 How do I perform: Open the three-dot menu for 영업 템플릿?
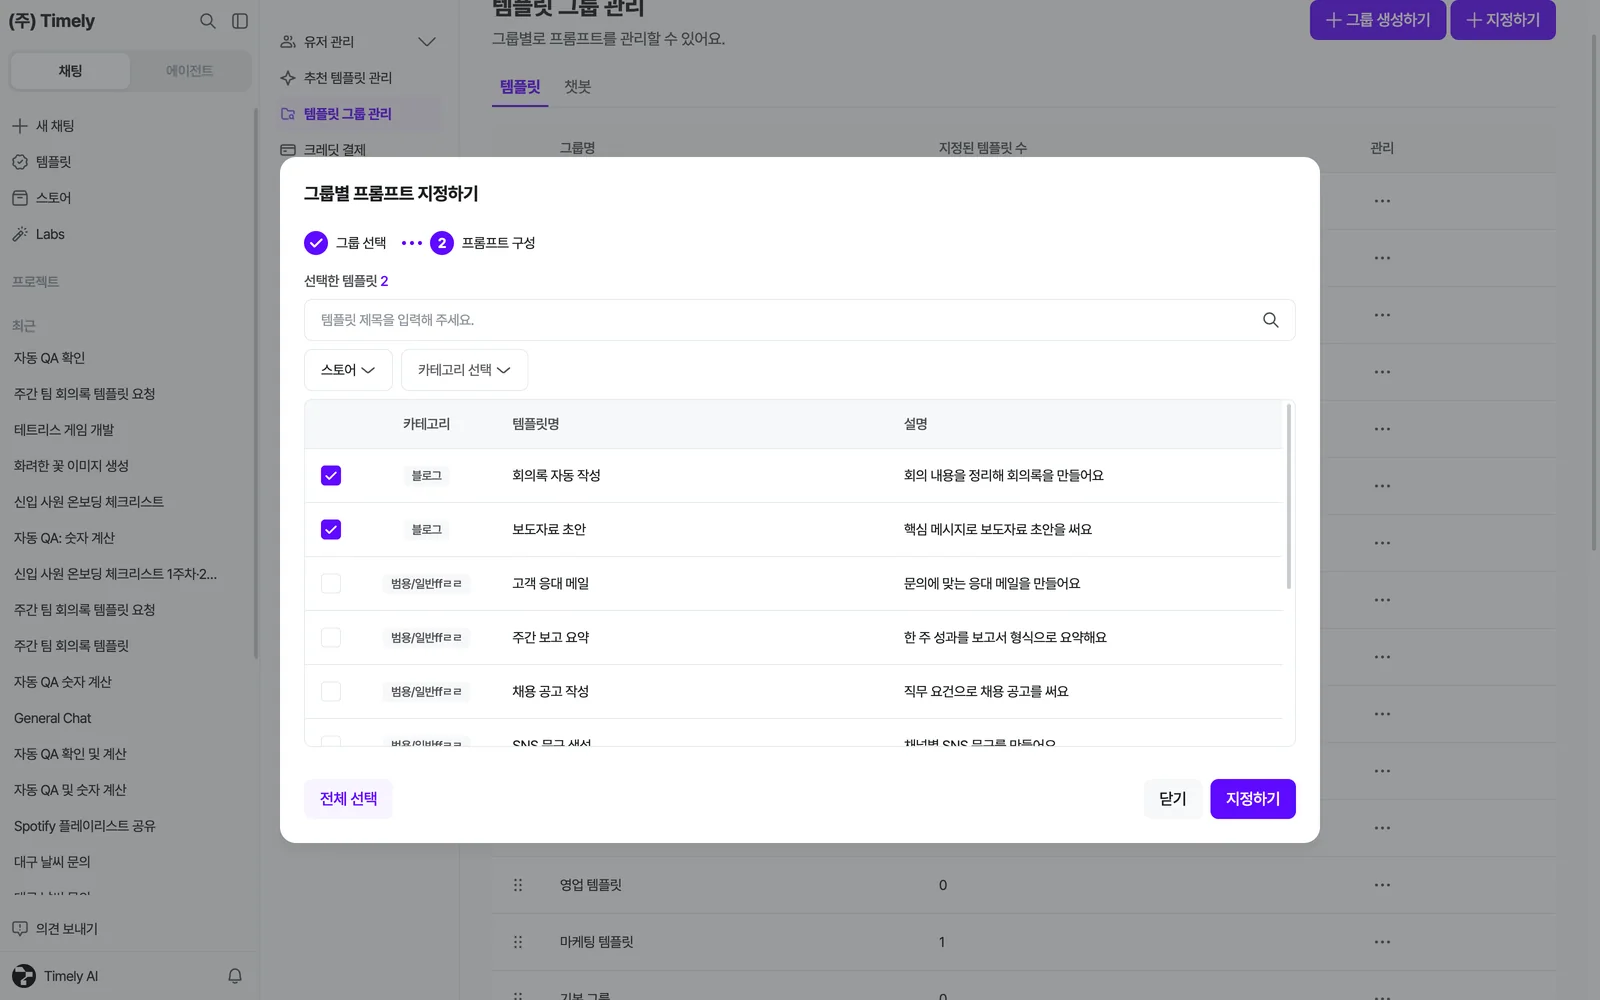click(1382, 885)
